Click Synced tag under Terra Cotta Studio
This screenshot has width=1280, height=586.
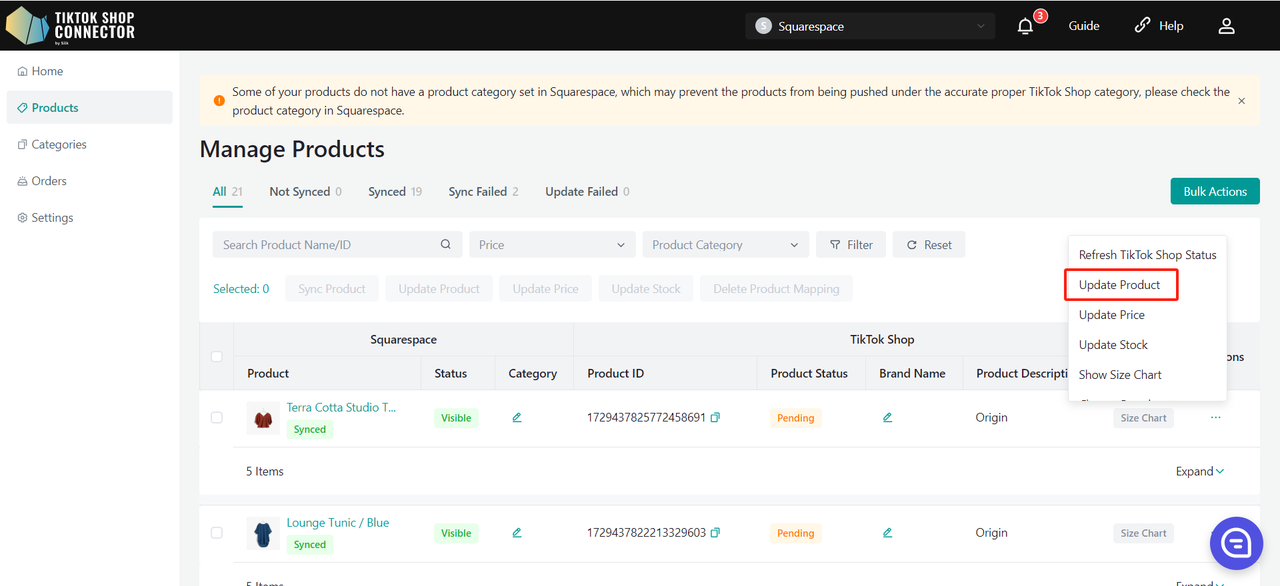pos(310,429)
